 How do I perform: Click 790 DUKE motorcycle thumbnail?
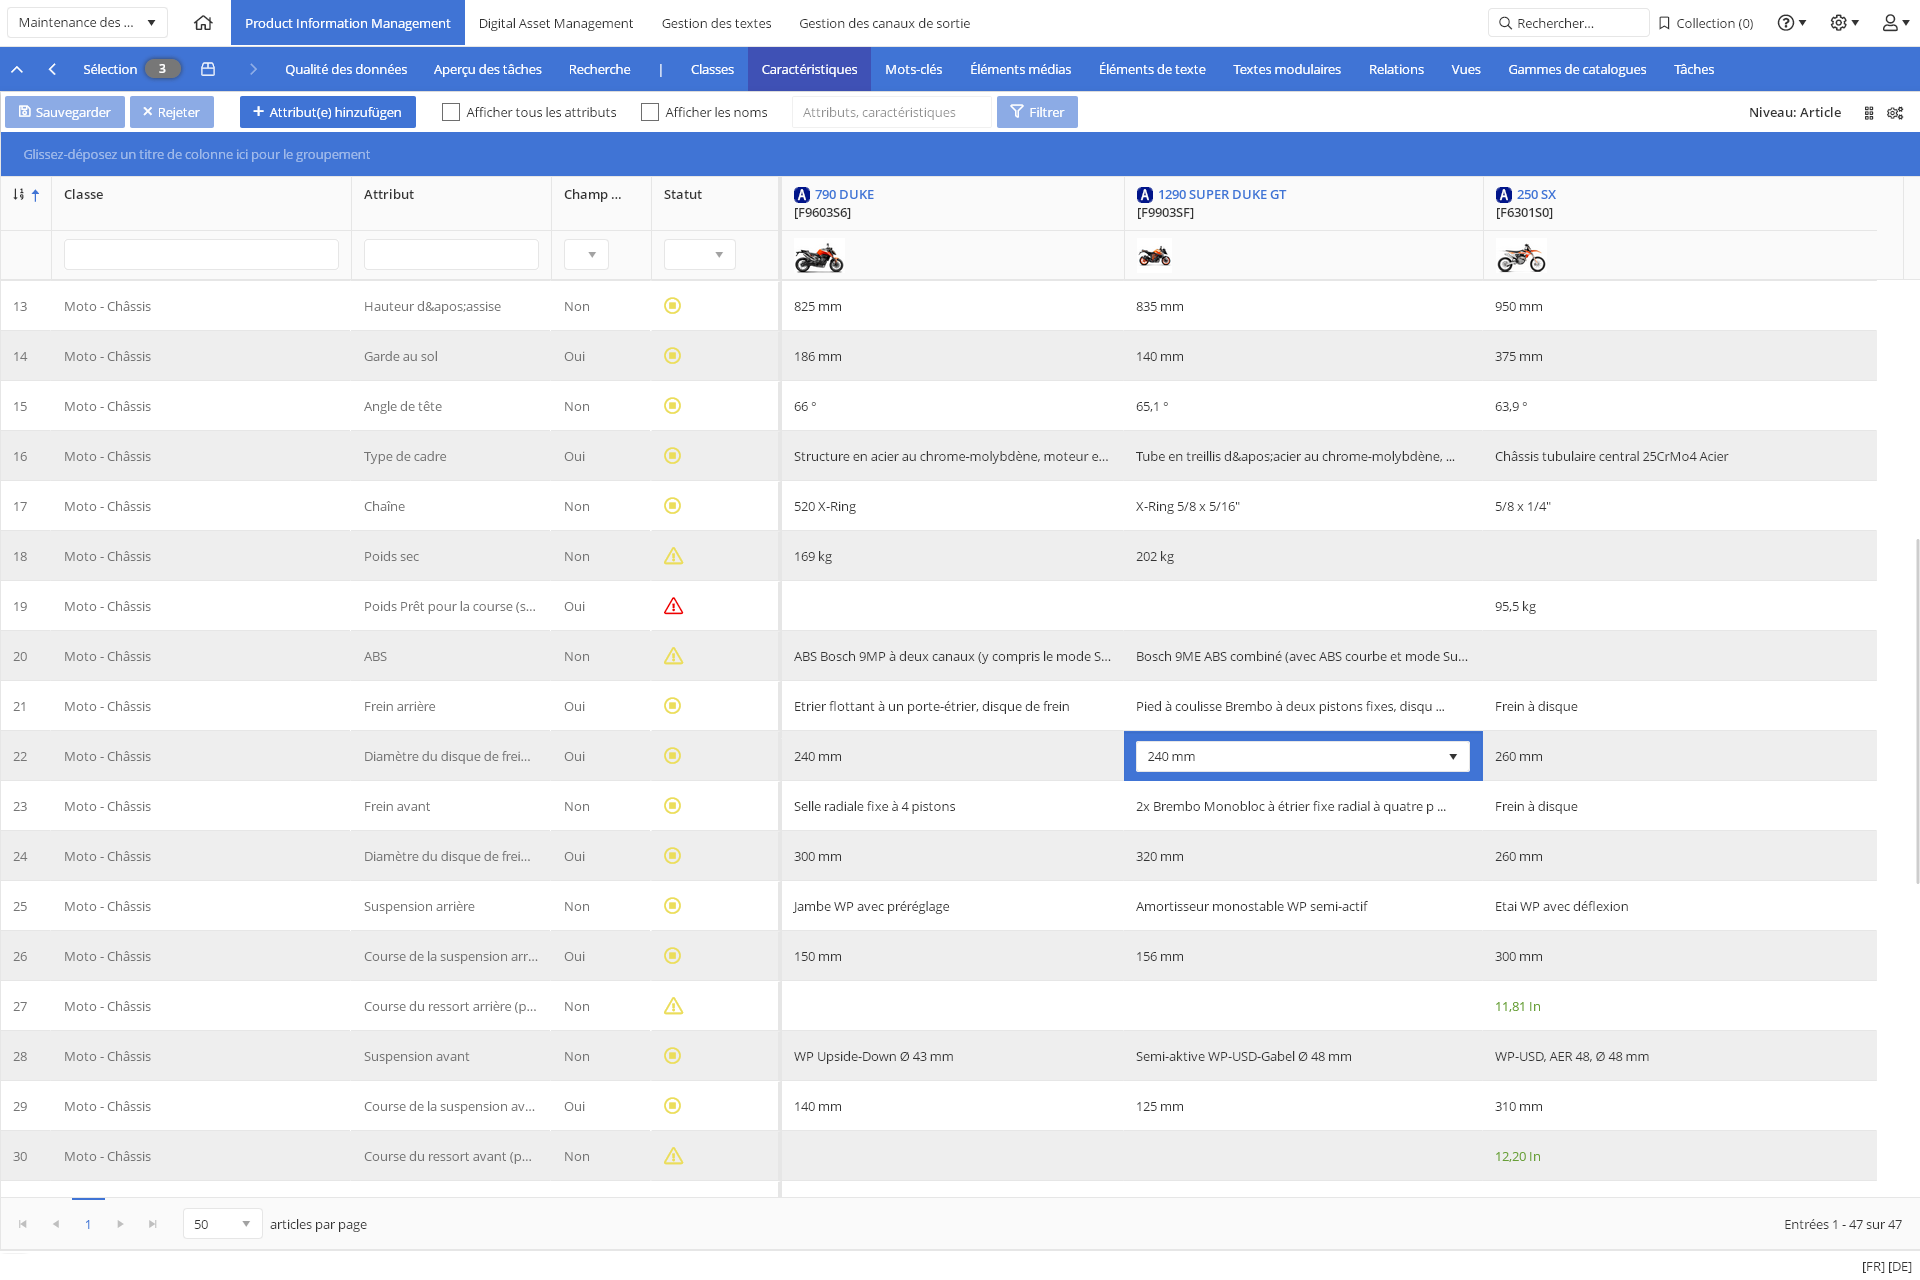click(819, 258)
